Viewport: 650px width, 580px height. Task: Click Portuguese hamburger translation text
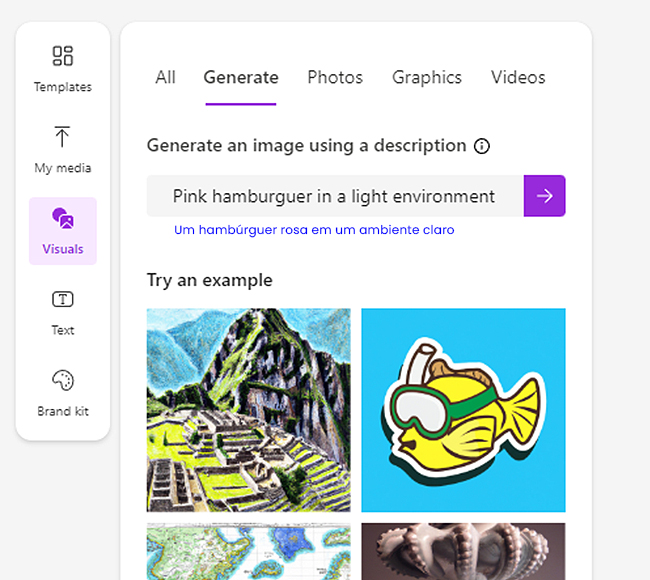(x=314, y=230)
